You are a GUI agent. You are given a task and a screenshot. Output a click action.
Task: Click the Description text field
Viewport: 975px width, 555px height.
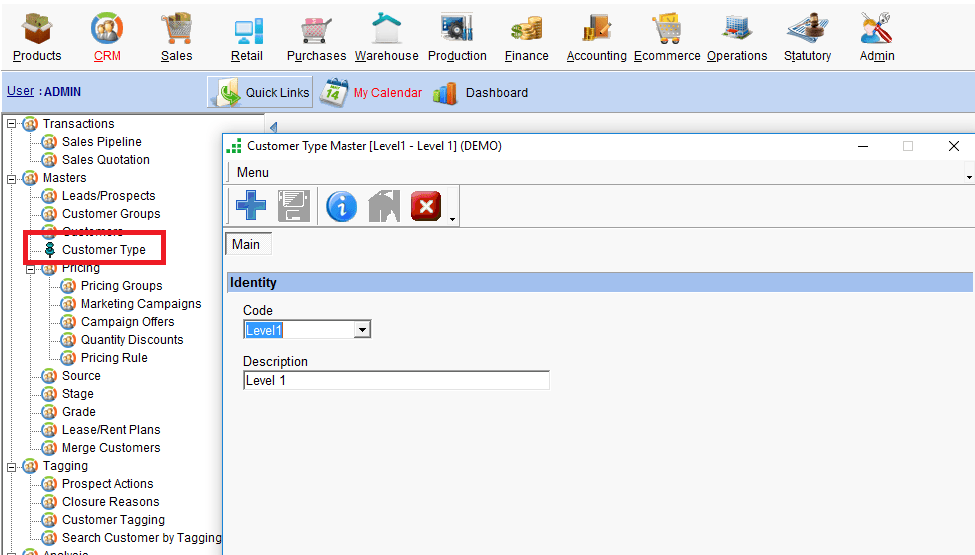[x=396, y=381]
